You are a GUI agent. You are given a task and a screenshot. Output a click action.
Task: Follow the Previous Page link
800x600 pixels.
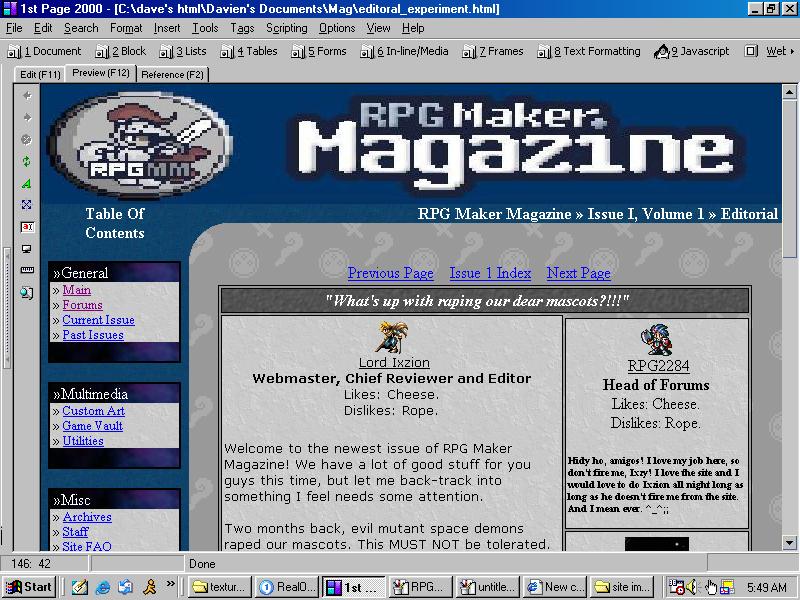pos(391,273)
